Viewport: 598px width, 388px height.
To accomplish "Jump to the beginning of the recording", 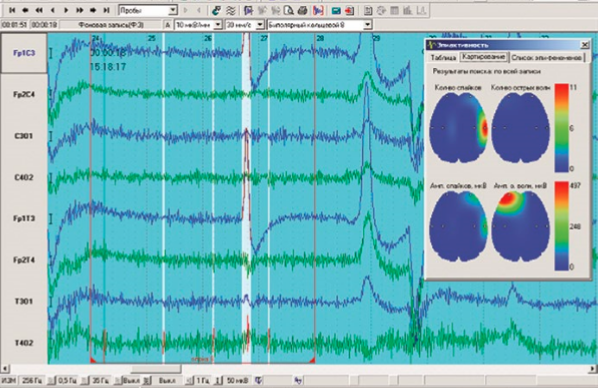I will tap(12, 10).
